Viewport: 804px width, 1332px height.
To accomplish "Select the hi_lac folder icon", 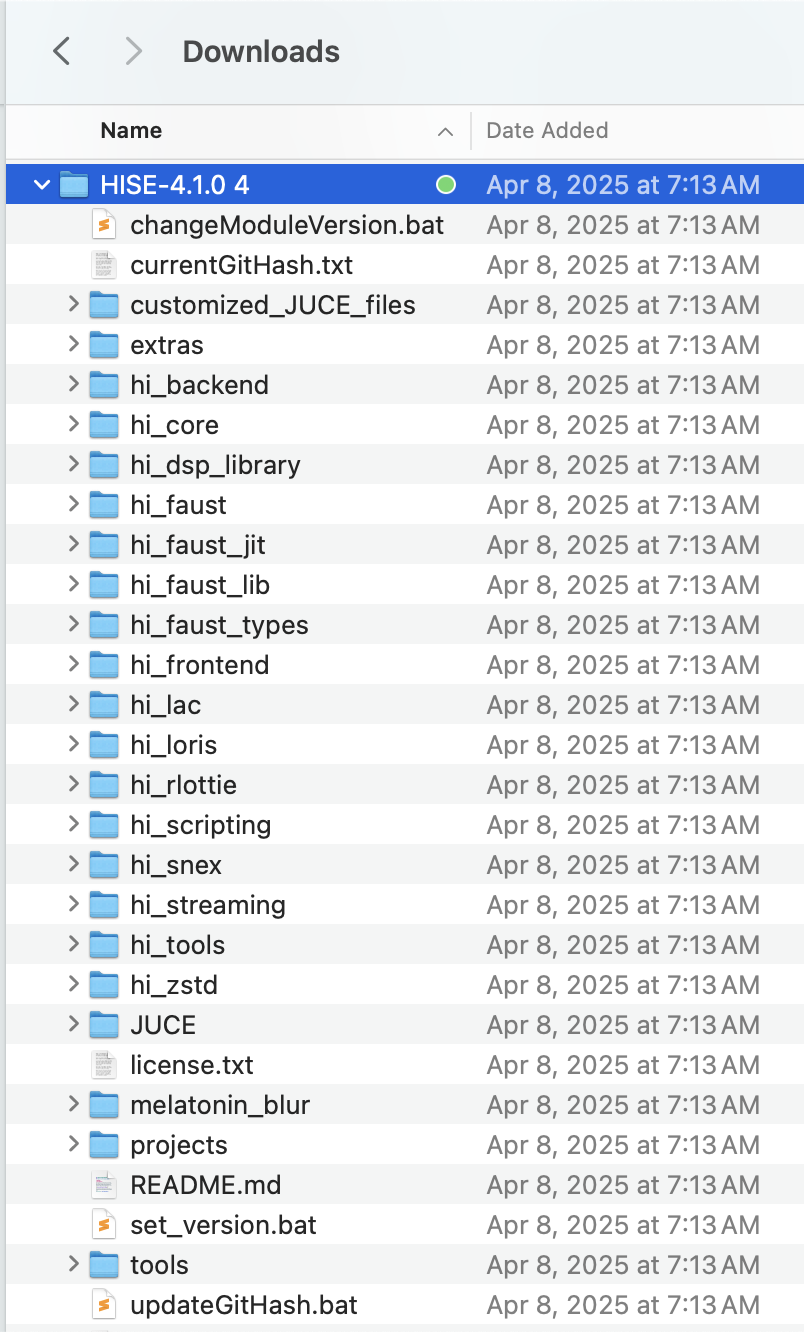I will [x=104, y=705].
